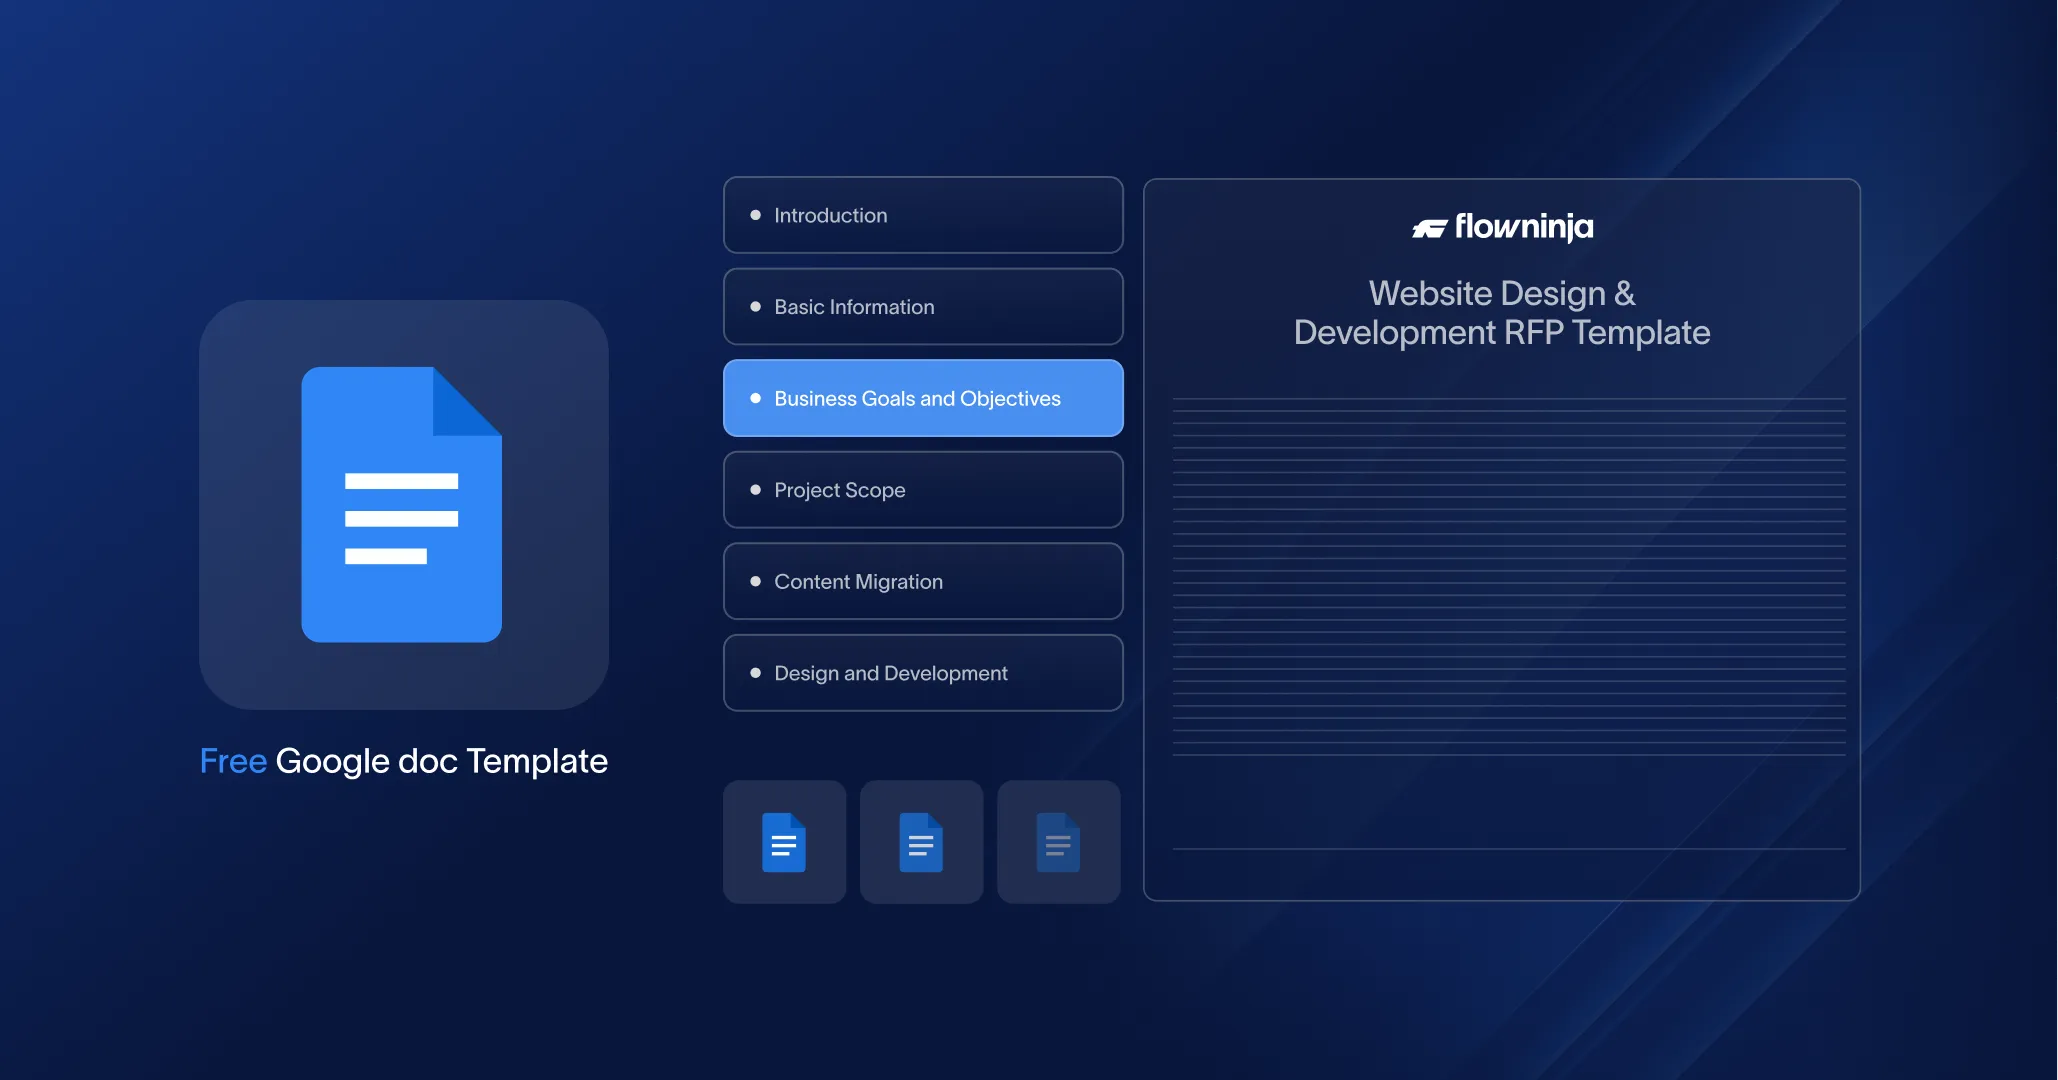Click the lined document body preview
The height and width of the screenshot is (1080, 2058).
pyautogui.click(x=1508, y=575)
